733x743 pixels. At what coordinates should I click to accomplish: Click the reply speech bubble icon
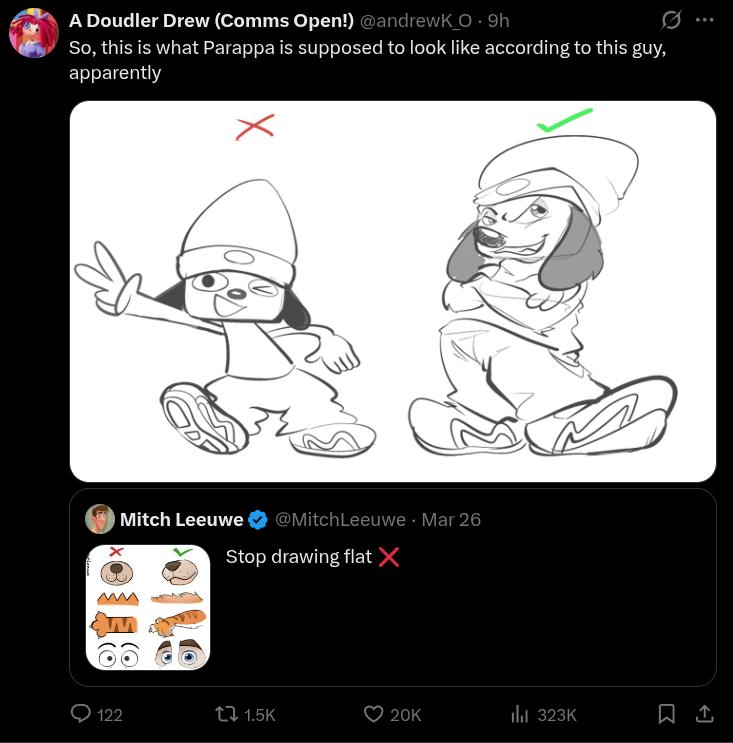pyautogui.click(x=81, y=714)
